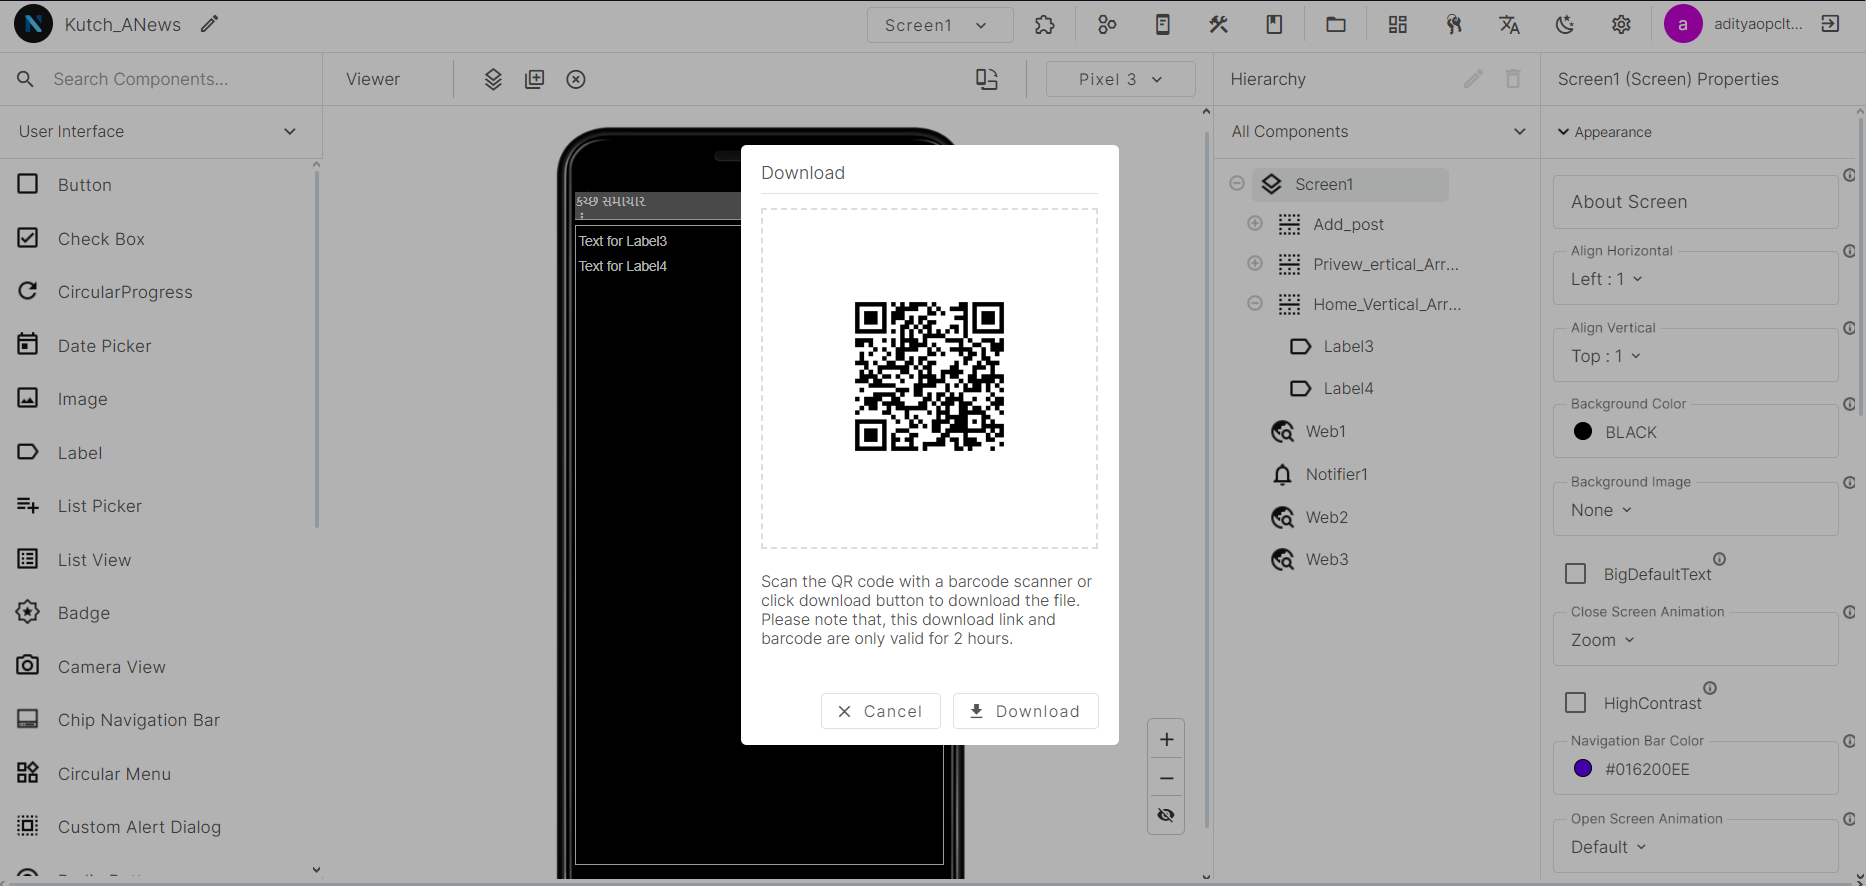1866x886 pixels.
Task: Open Open Screen Animation Default dropdown
Action: (1608, 847)
